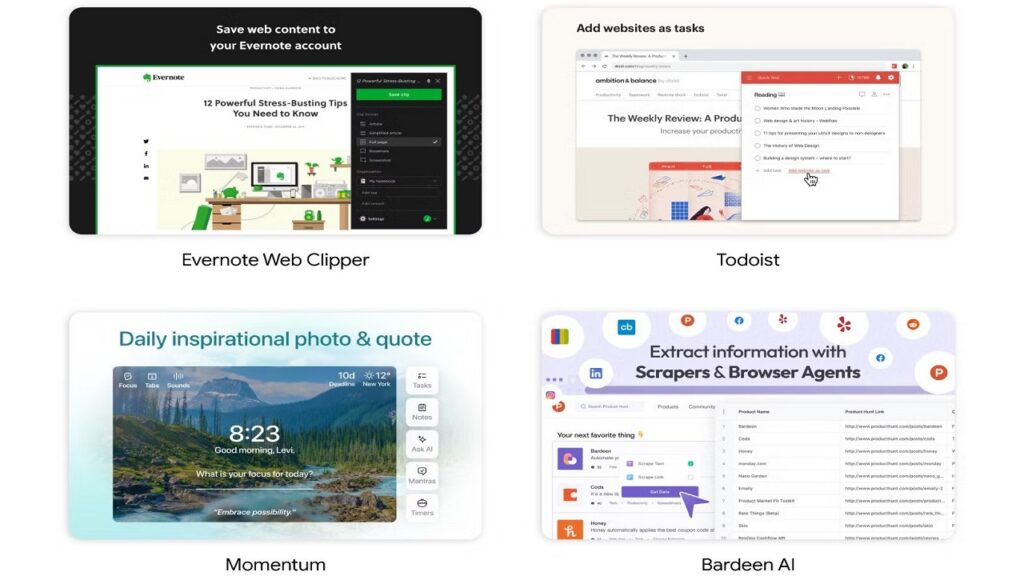This screenshot has height=576, width=1024.
Task: Open the Reading project comments icon
Action: [x=862, y=95]
